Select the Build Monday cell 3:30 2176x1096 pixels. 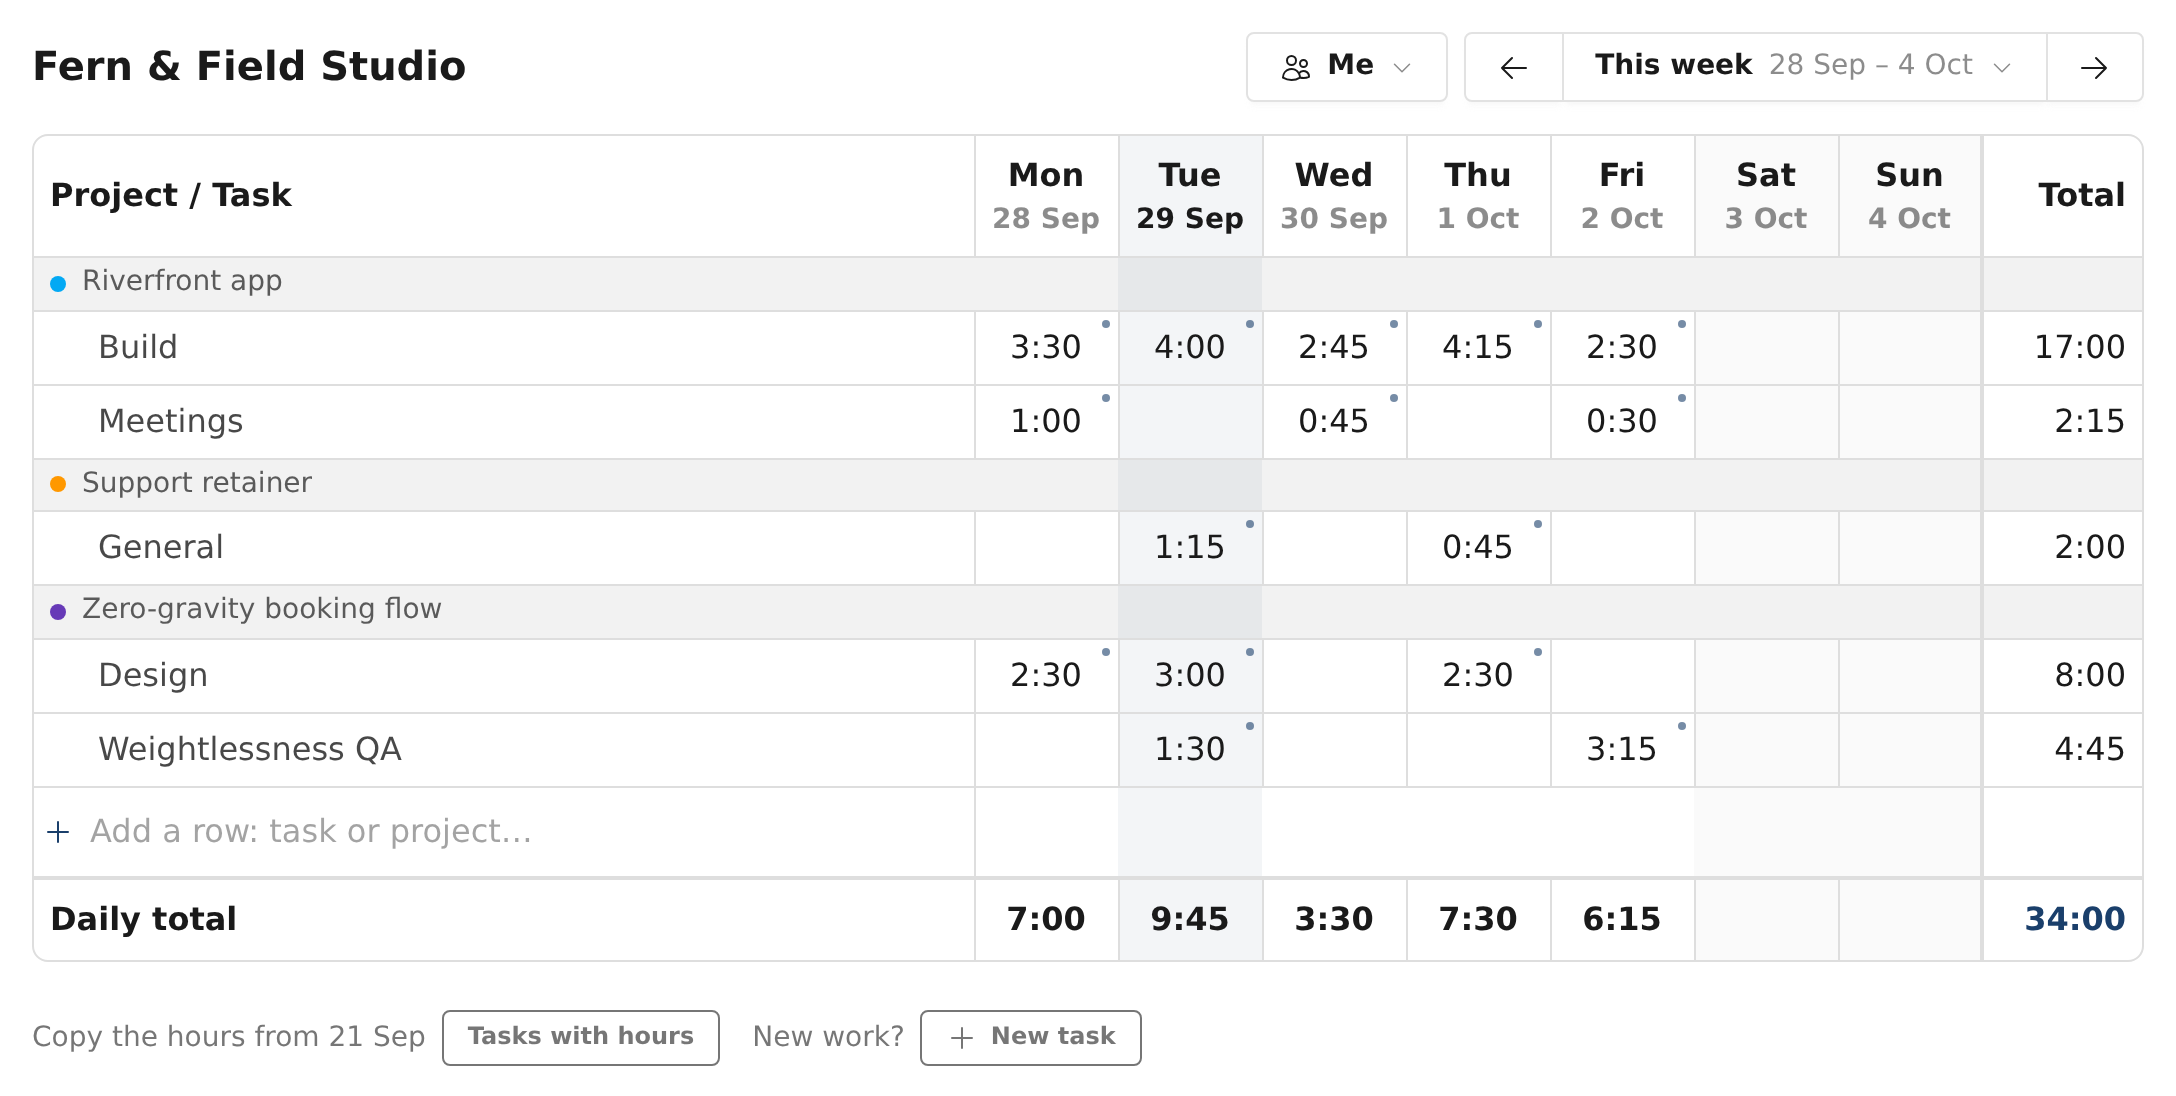point(1046,348)
